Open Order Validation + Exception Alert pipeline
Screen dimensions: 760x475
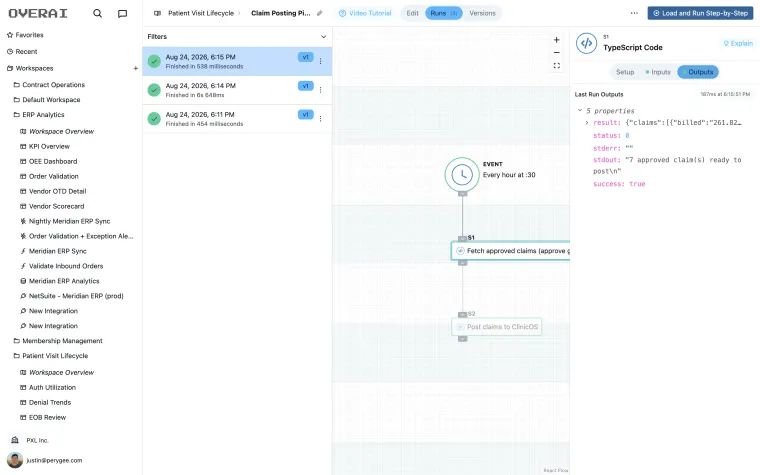[77, 237]
